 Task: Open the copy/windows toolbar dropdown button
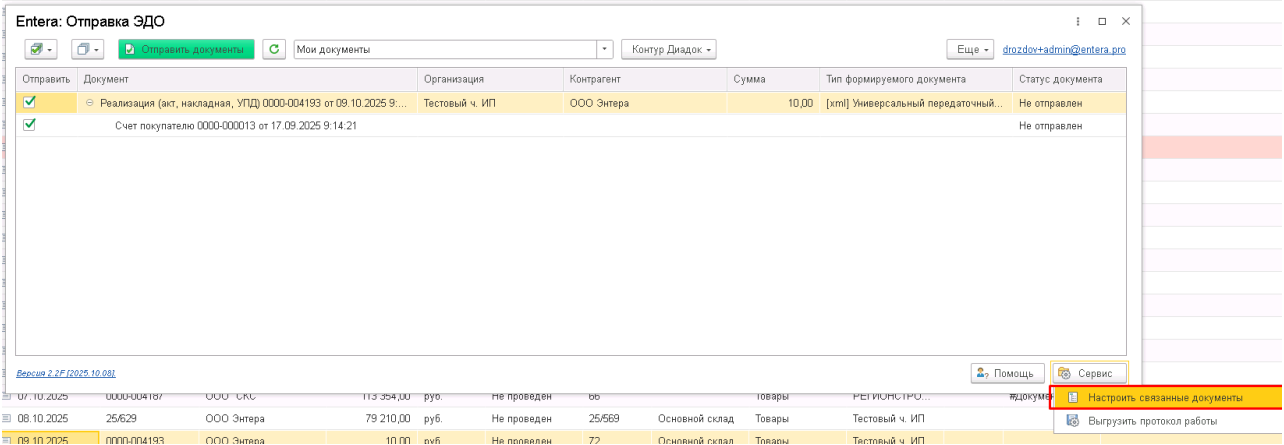[88, 49]
